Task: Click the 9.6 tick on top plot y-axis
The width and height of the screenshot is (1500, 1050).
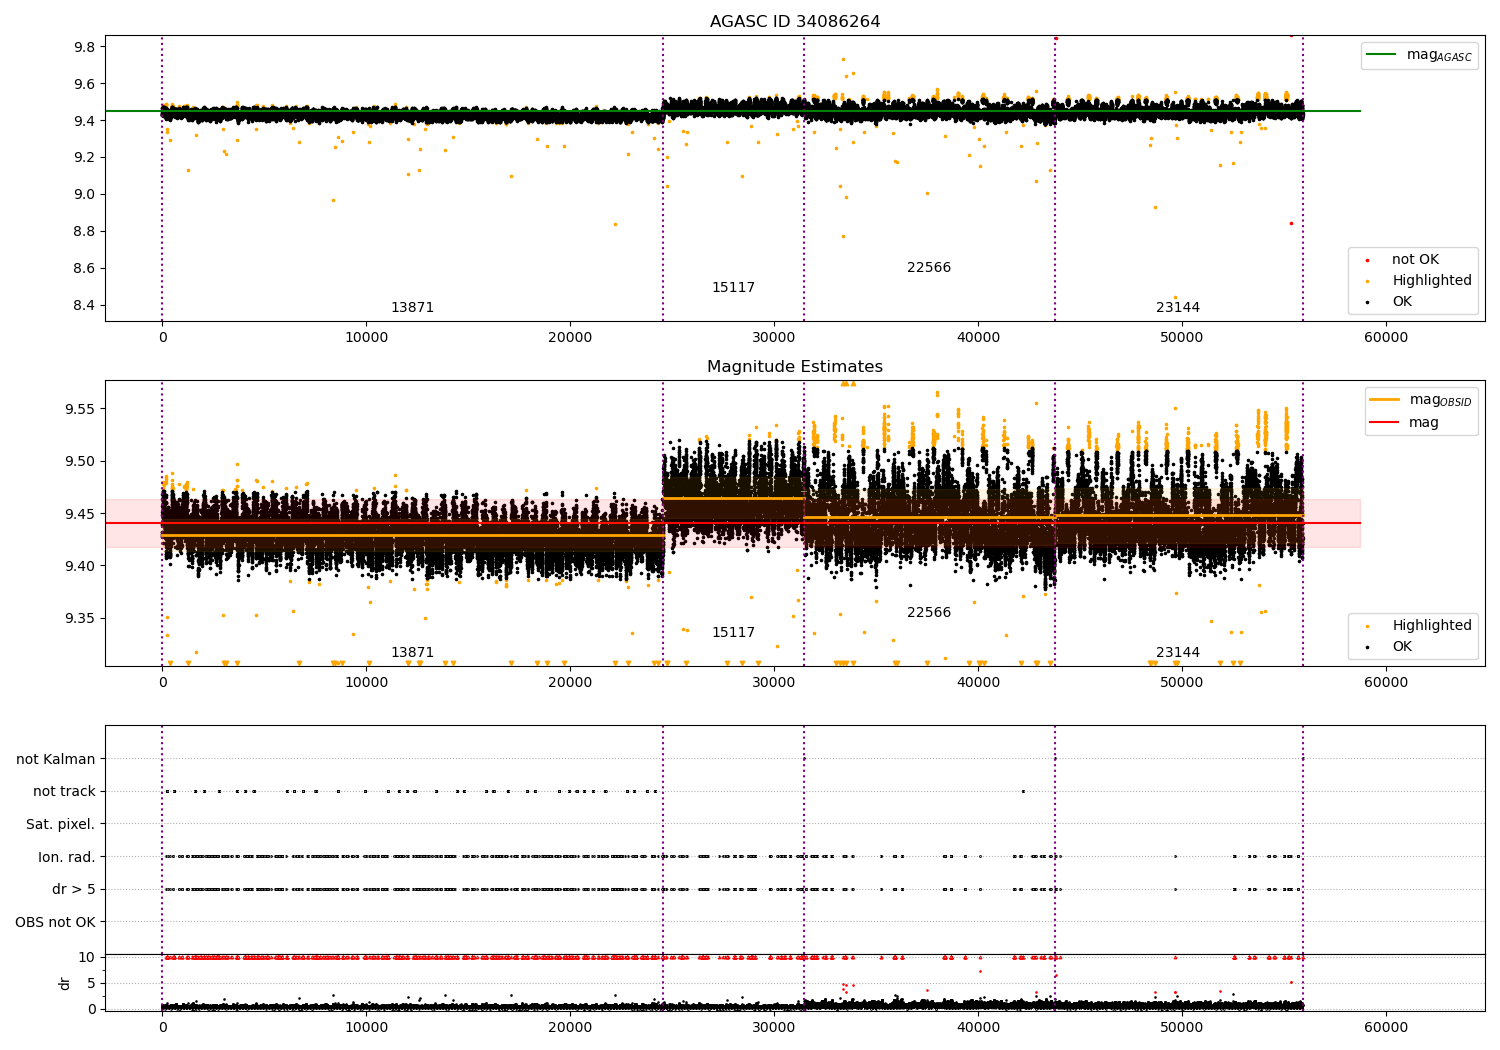Action: coord(84,84)
